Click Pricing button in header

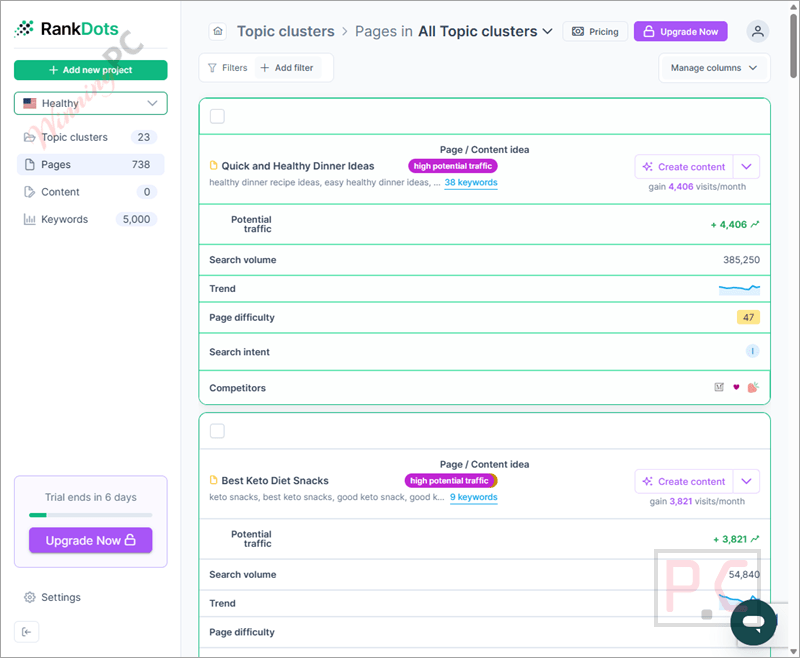coord(595,32)
